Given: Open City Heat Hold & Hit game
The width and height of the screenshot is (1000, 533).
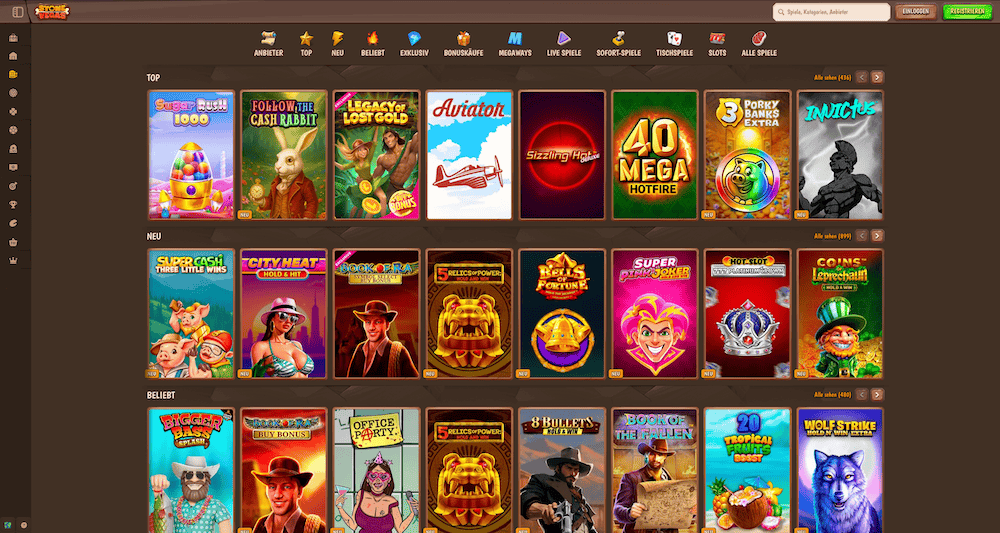Looking at the screenshot, I should [x=284, y=314].
